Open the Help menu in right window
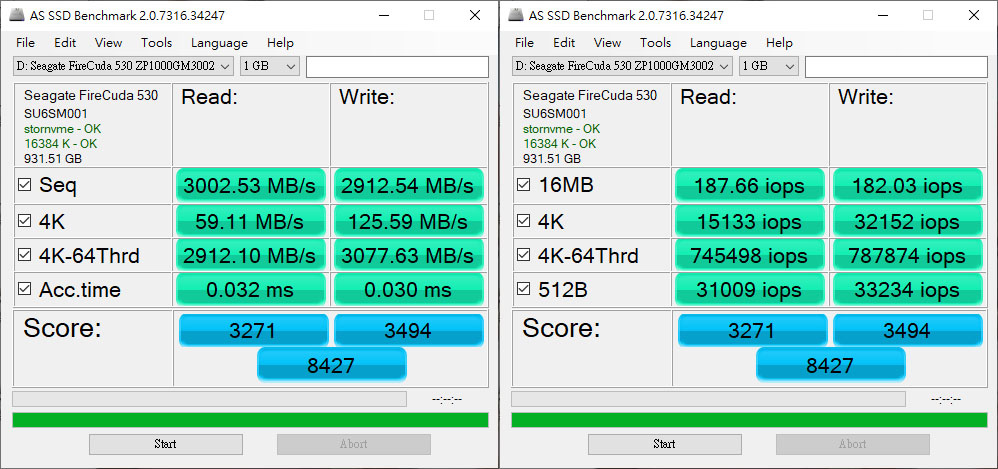The image size is (998, 469). point(779,43)
